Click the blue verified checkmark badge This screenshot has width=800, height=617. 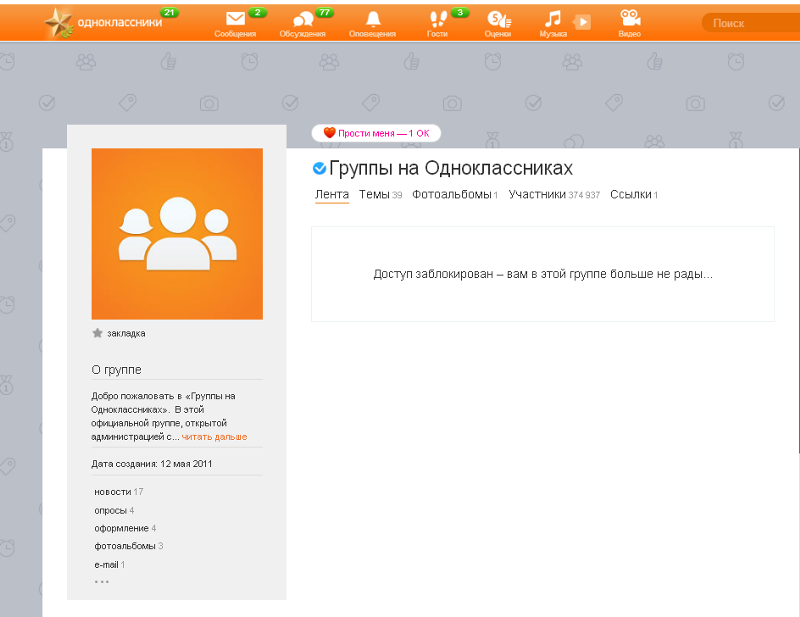pyautogui.click(x=319, y=168)
